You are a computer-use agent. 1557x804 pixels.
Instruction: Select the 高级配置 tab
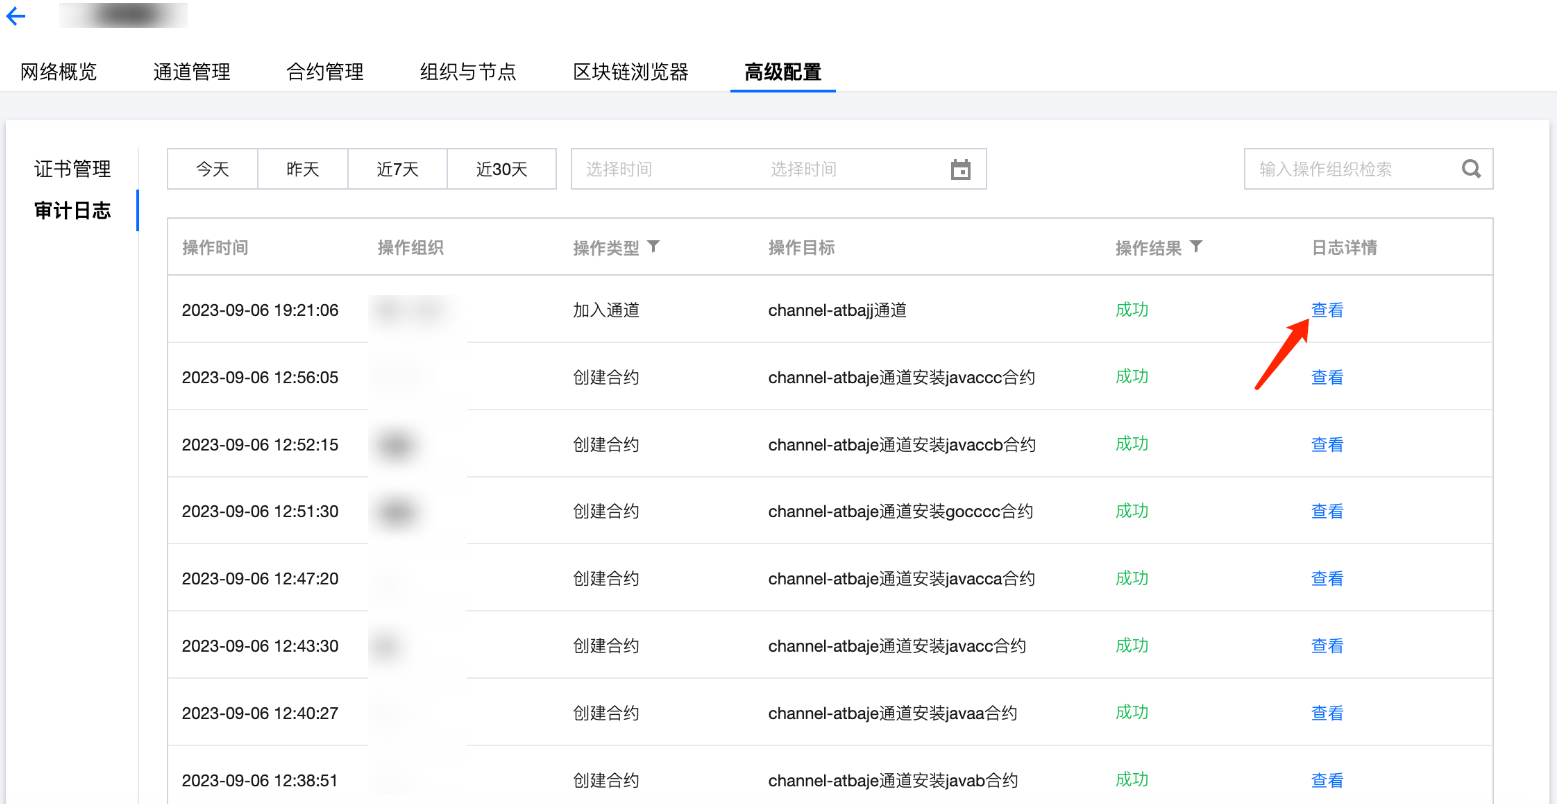pyautogui.click(x=783, y=72)
